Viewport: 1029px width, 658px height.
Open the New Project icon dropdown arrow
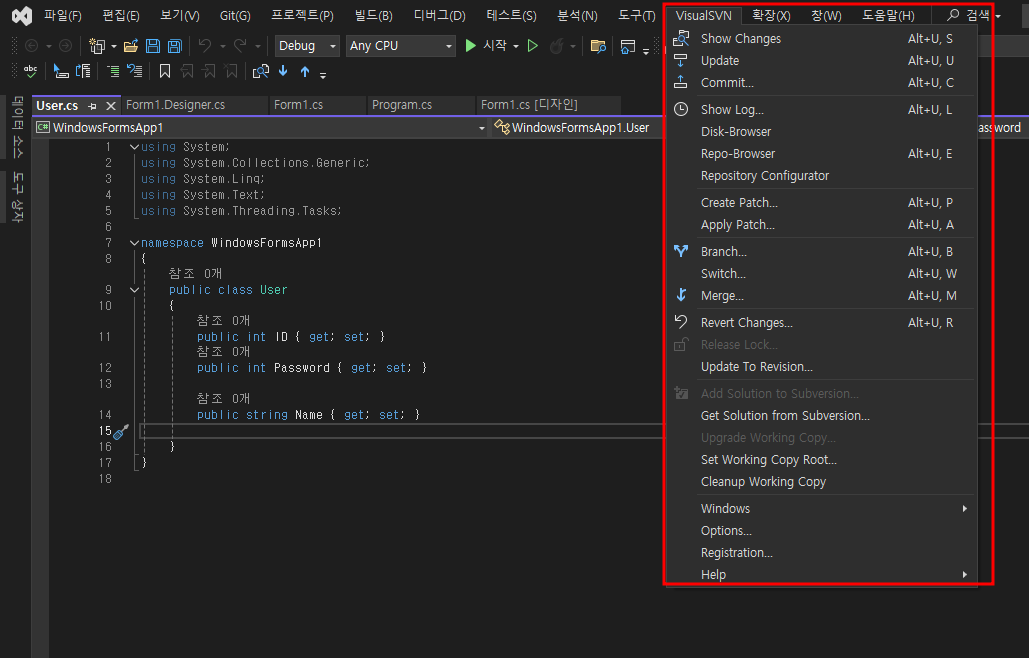(114, 47)
